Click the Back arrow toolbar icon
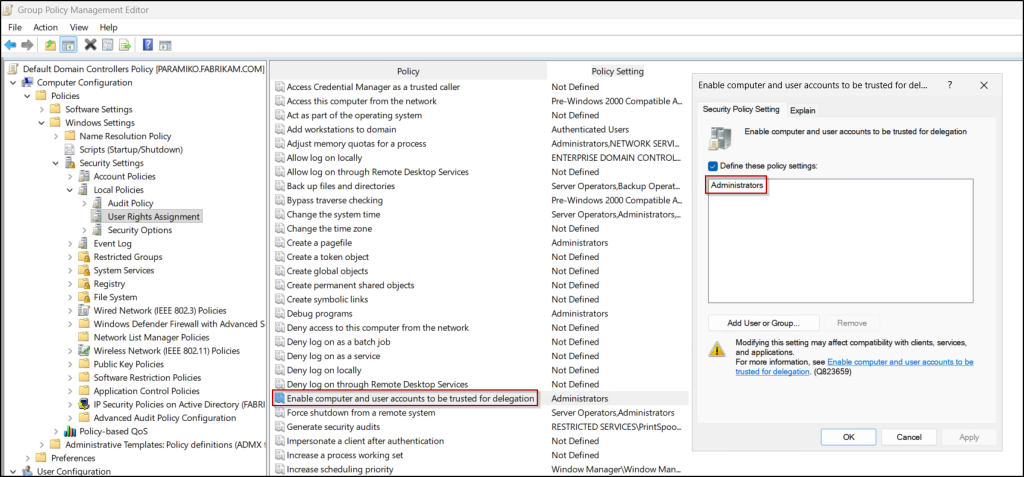Screen dimensions: 1024x477 click(10, 45)
